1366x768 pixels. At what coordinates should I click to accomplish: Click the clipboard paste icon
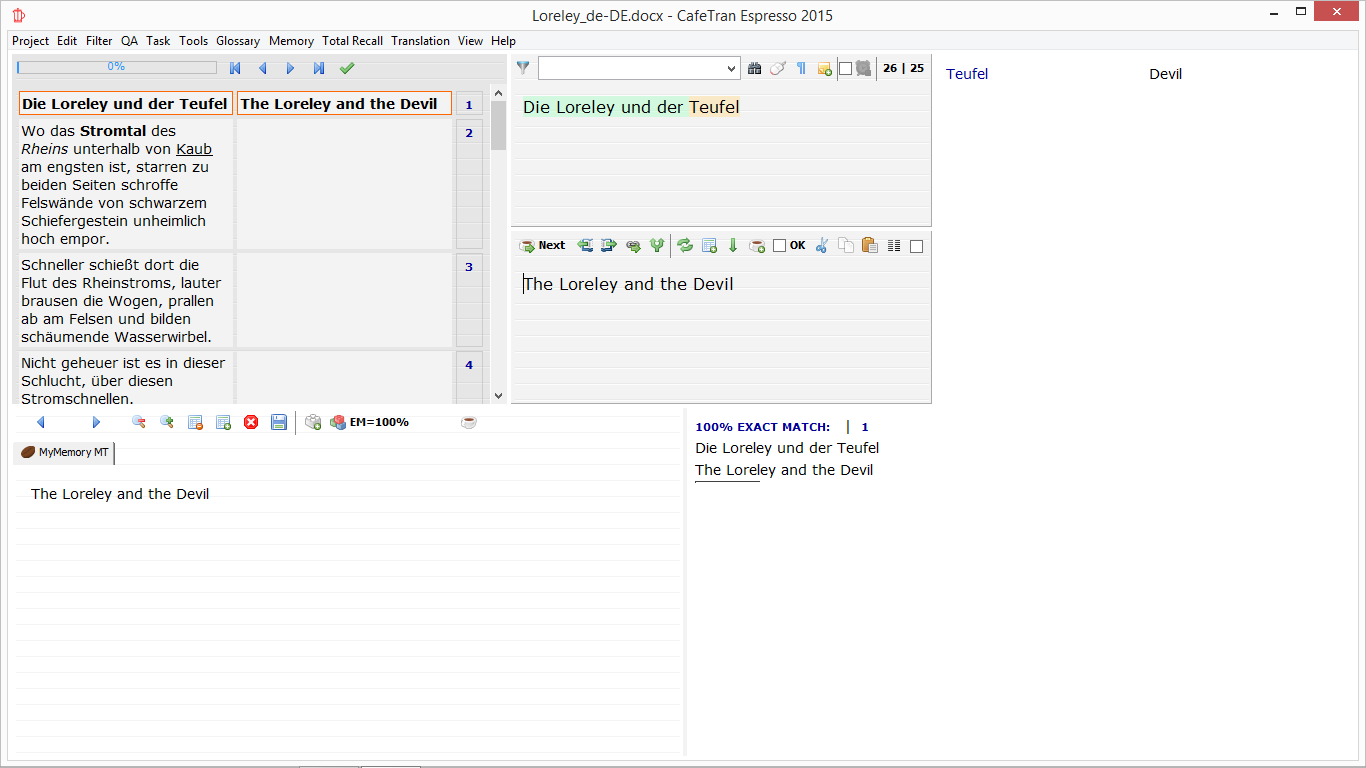[869, 245]
